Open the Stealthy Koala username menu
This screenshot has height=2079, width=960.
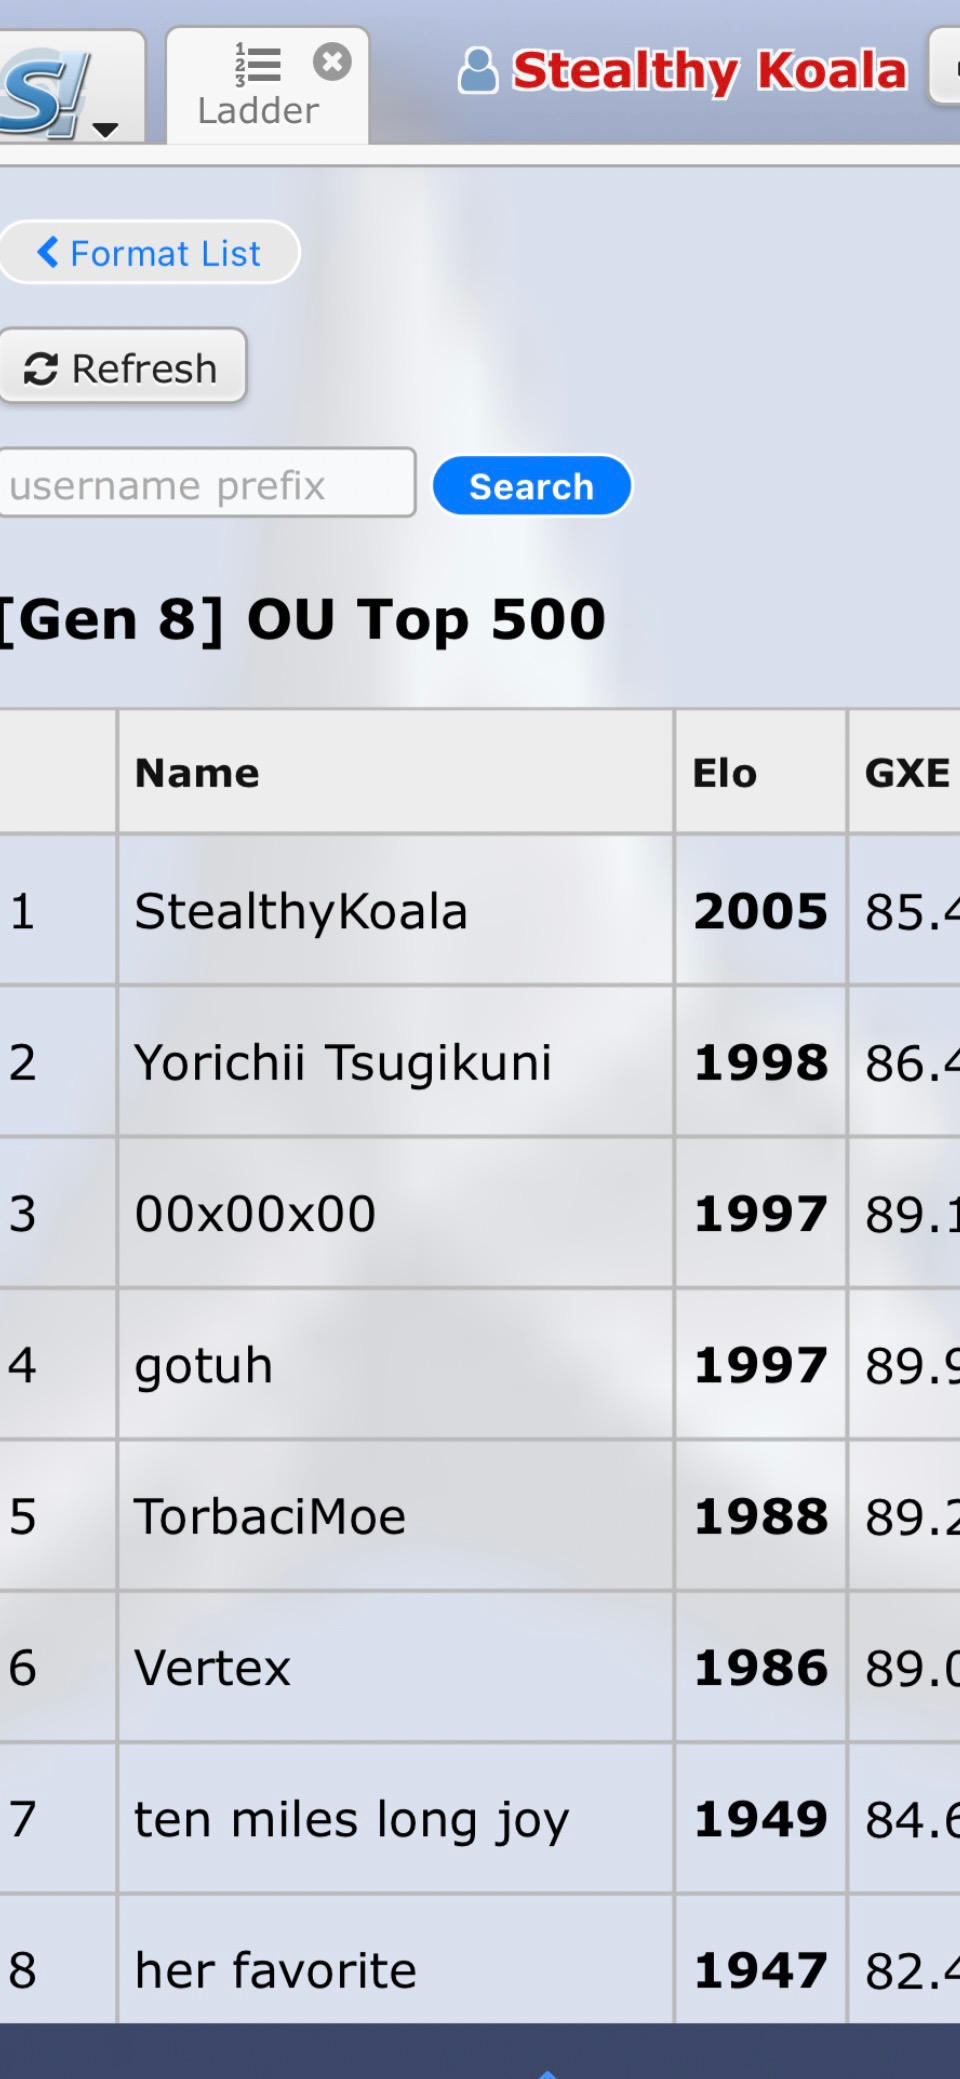(x=708, y=71)
